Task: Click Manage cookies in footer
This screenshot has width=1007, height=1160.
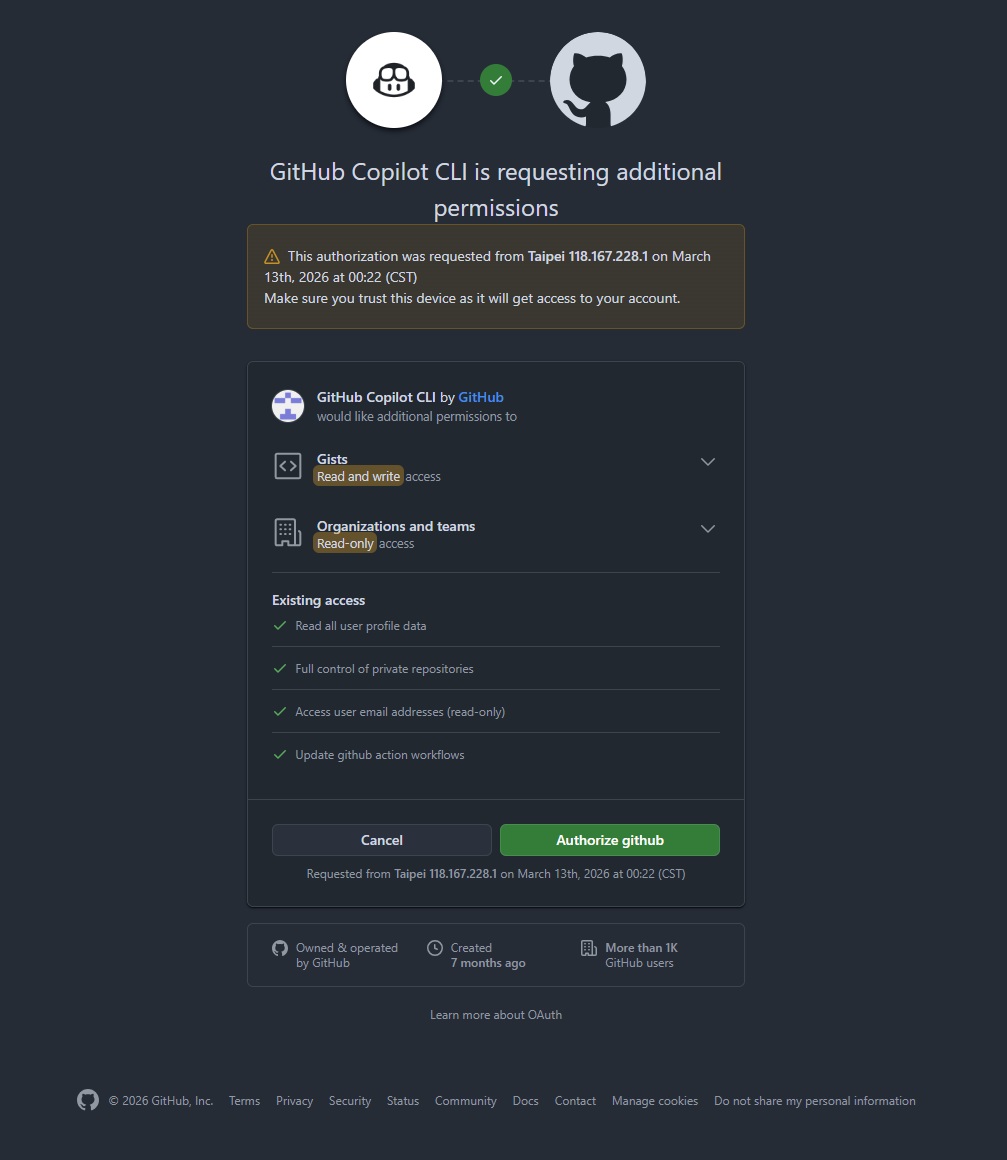Action: pyautogui.click(x=655, y=1101)
